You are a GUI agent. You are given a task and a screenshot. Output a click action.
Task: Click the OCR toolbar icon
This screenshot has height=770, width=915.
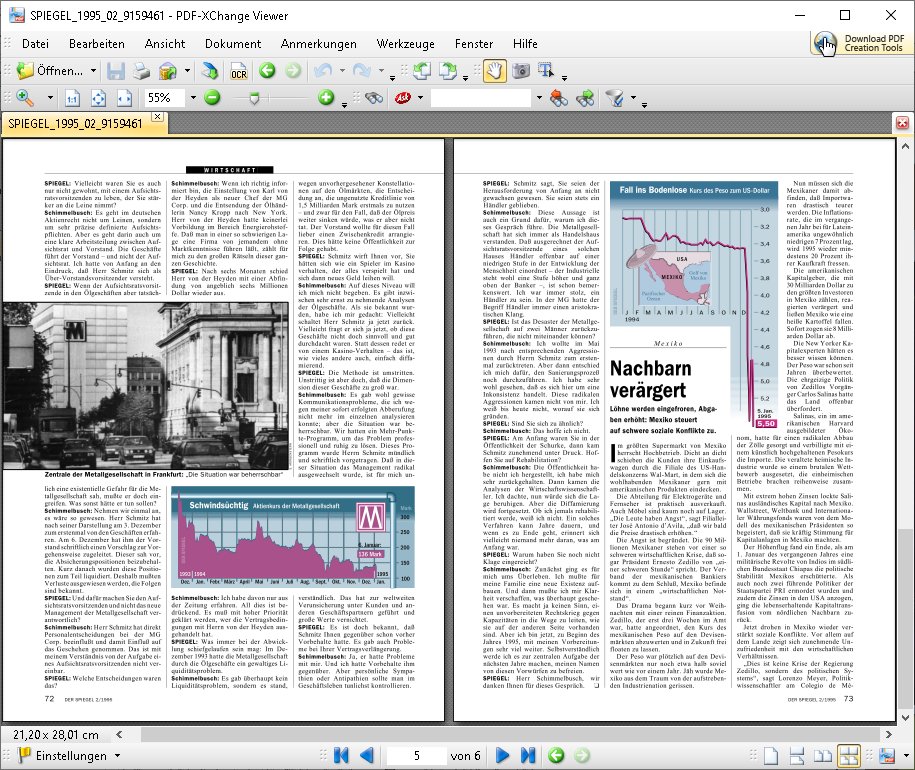pyautogui.click(x=239, y=71)
